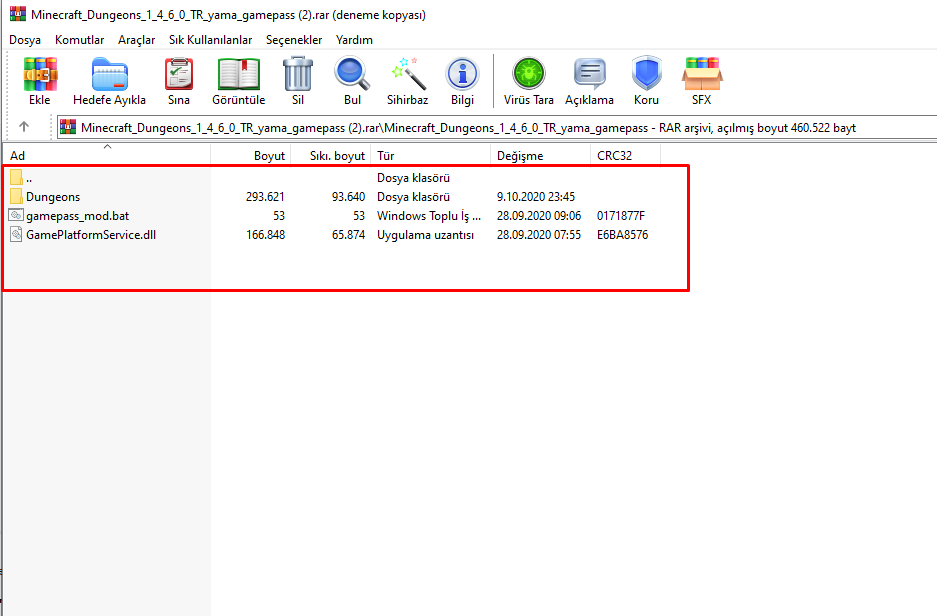Viewport: 937px width, 616px height.
Task: Open the Seçenekler menu
Action: (294, 39)
